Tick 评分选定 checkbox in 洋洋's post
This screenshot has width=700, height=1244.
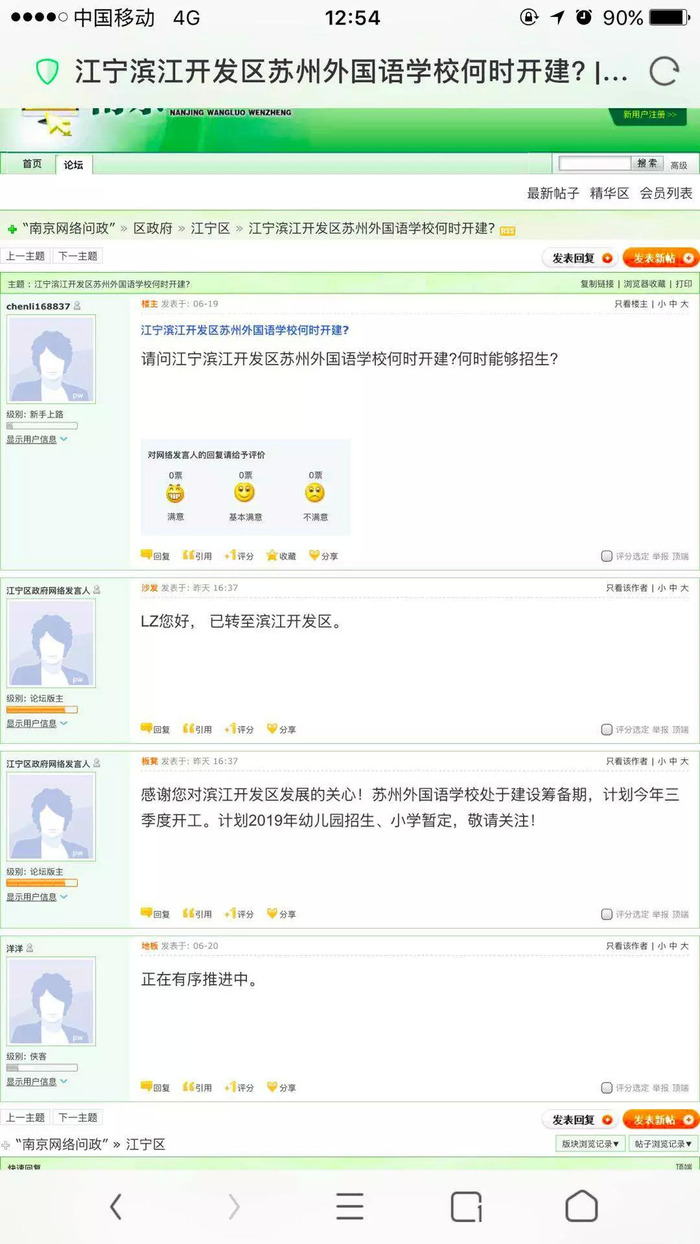pos(607,1088)
